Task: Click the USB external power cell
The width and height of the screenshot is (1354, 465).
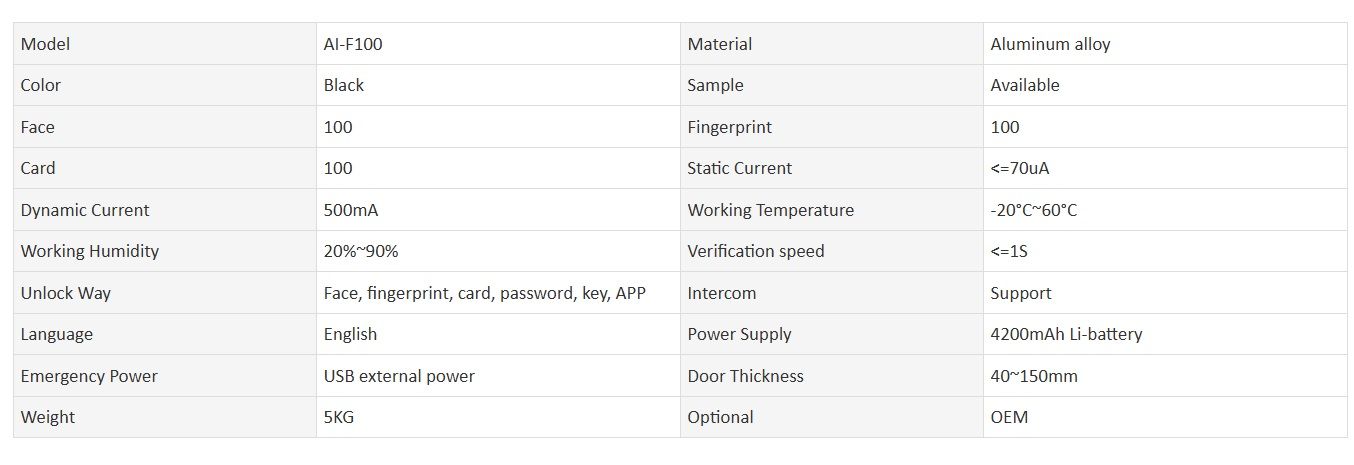Action: pyautogui.click(x=498, y=376)
